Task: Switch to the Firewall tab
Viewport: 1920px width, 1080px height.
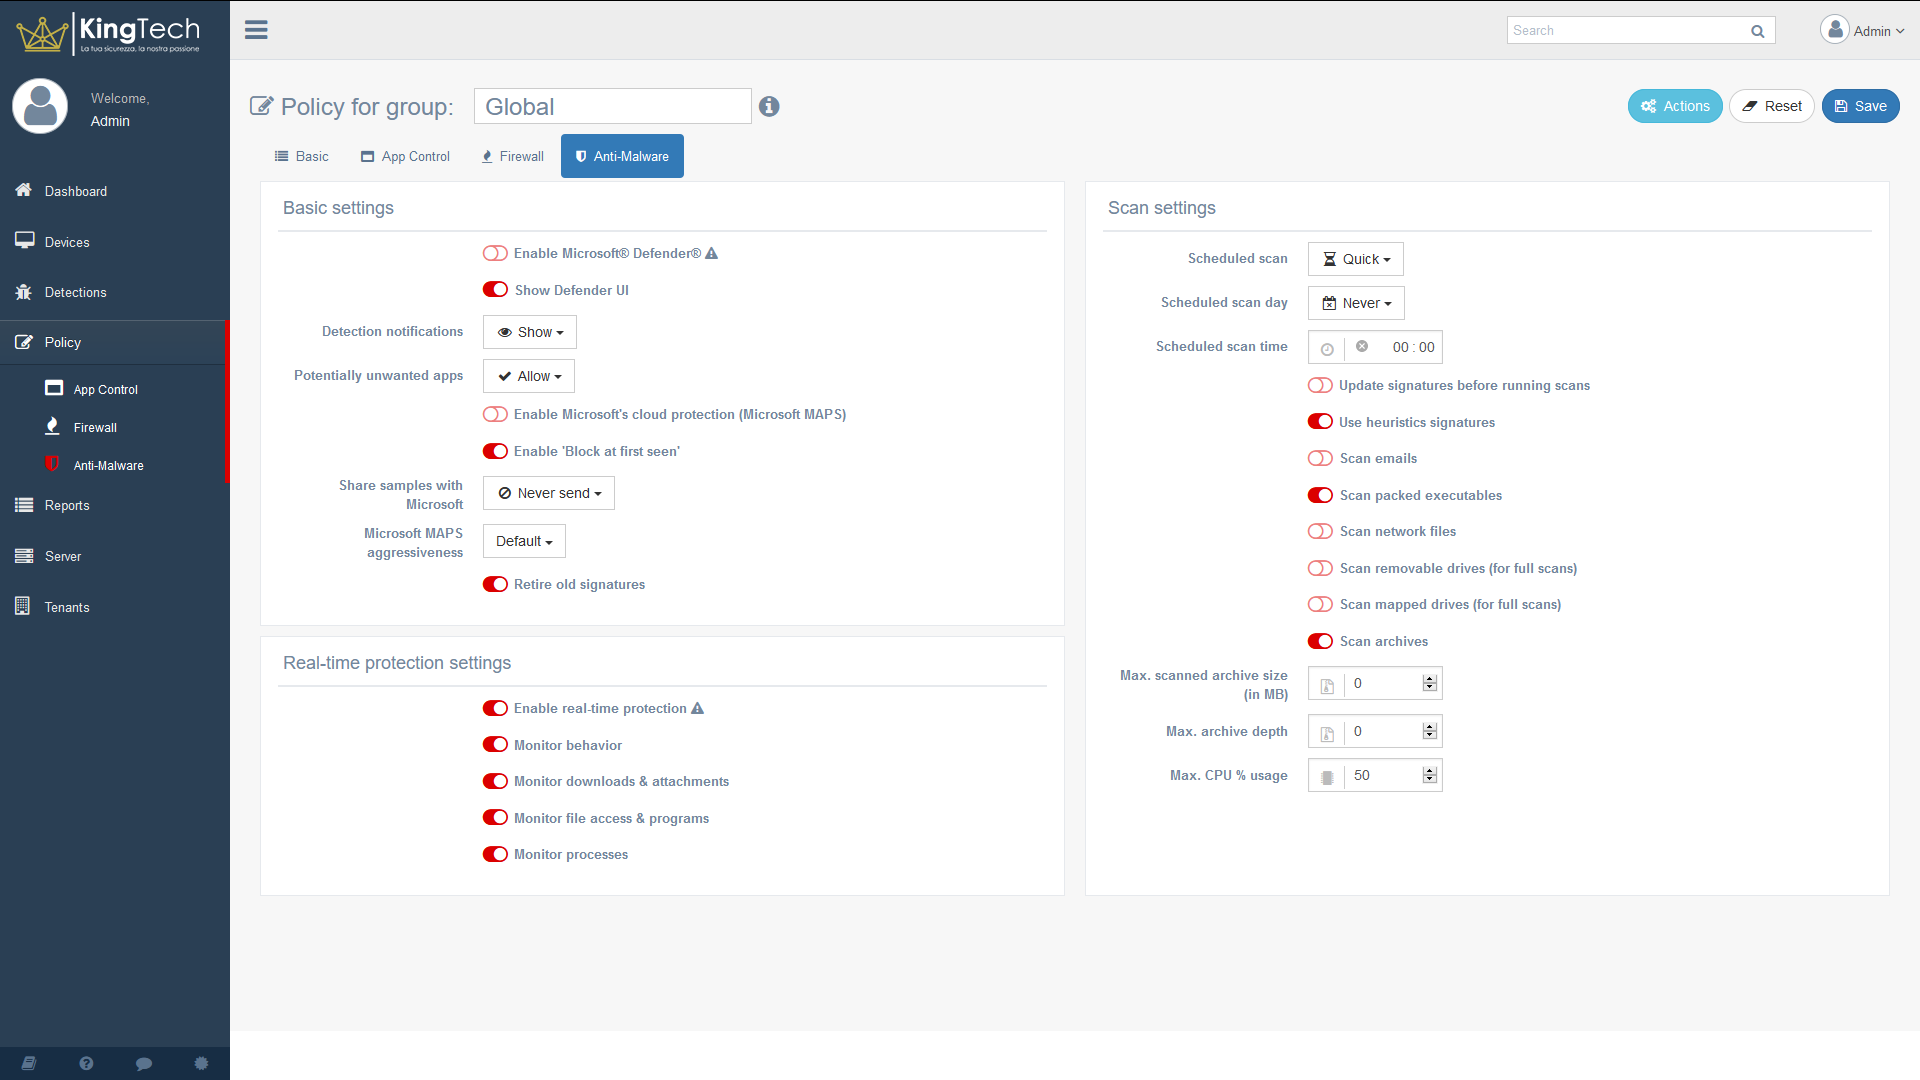Action: tap(512, 156)
